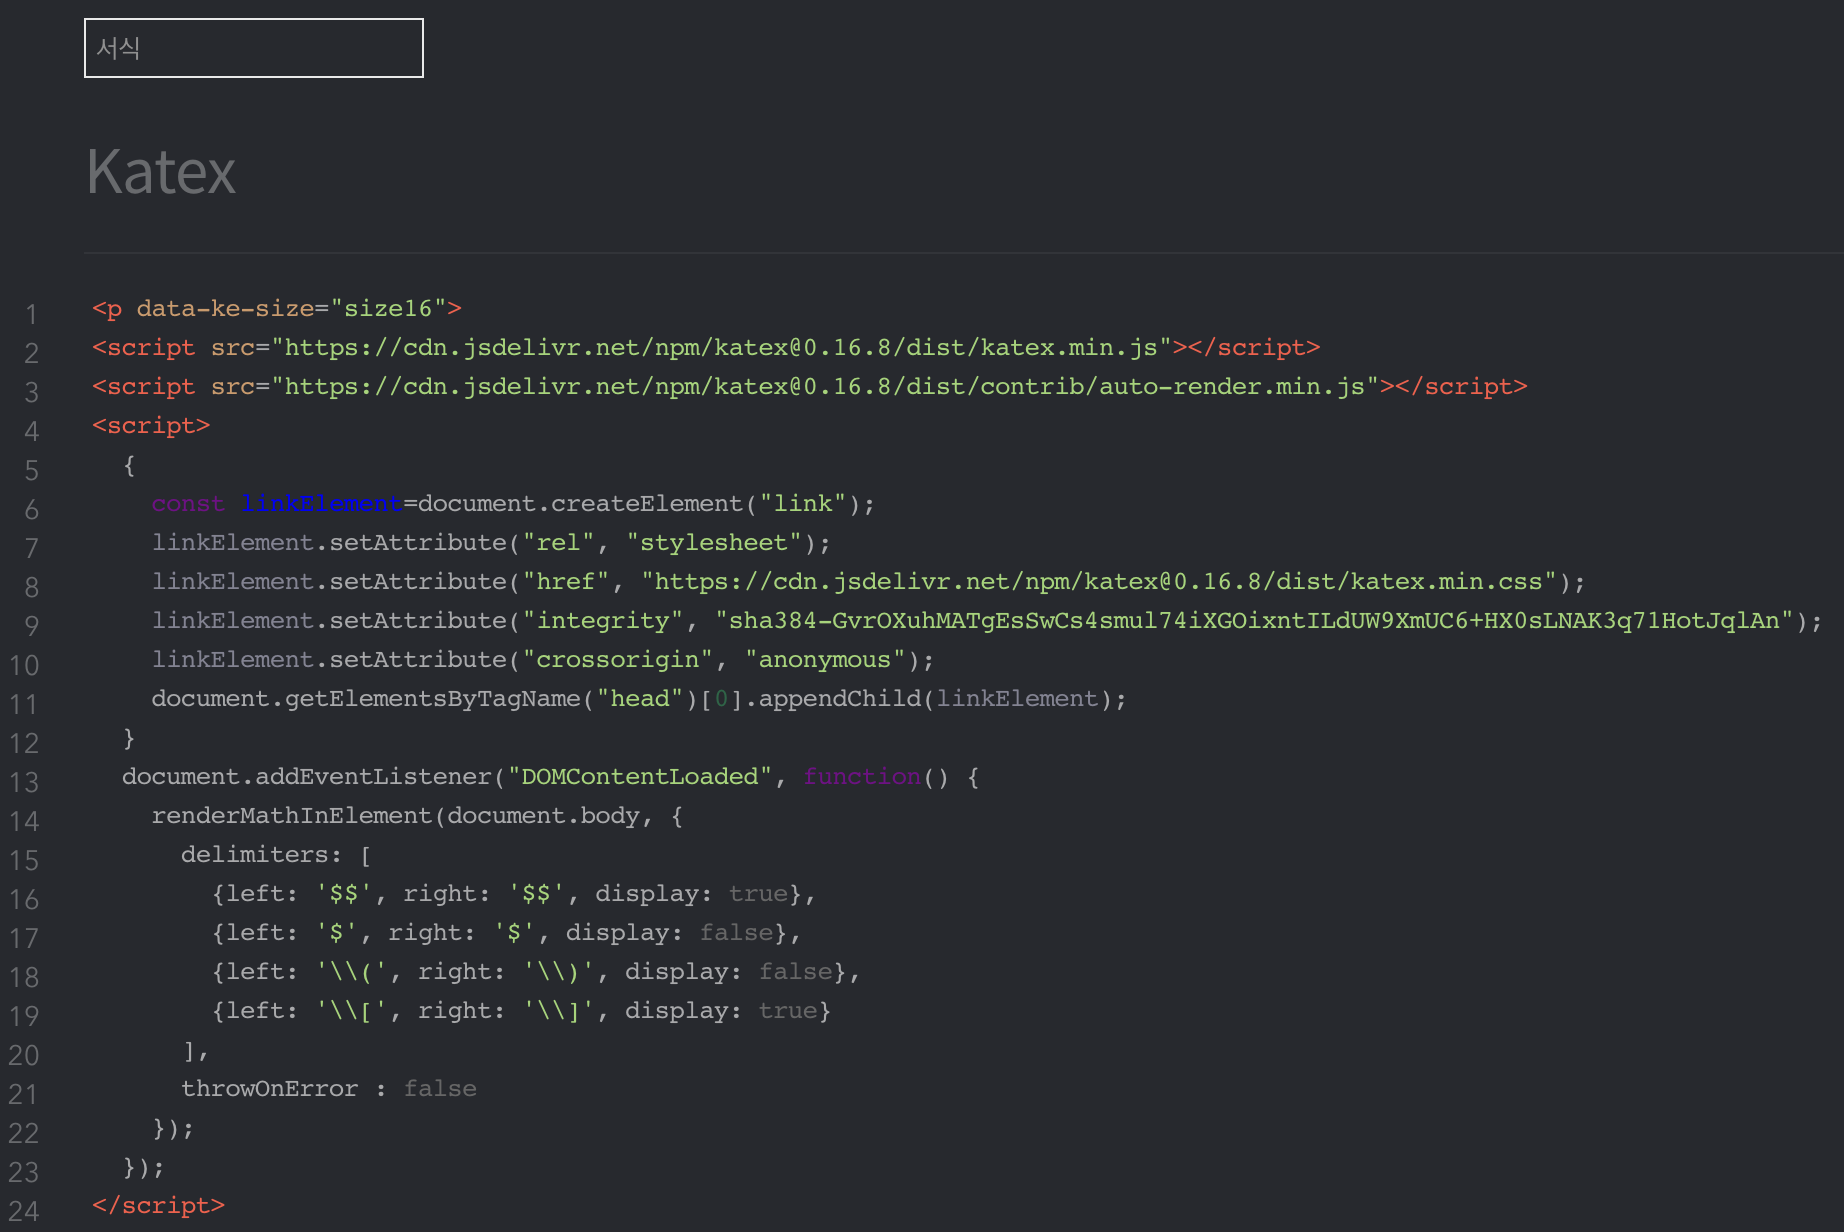Click 'const linkElement' declaration line
Viewport: 1844px width, 1232px height.
pos(513,504)
